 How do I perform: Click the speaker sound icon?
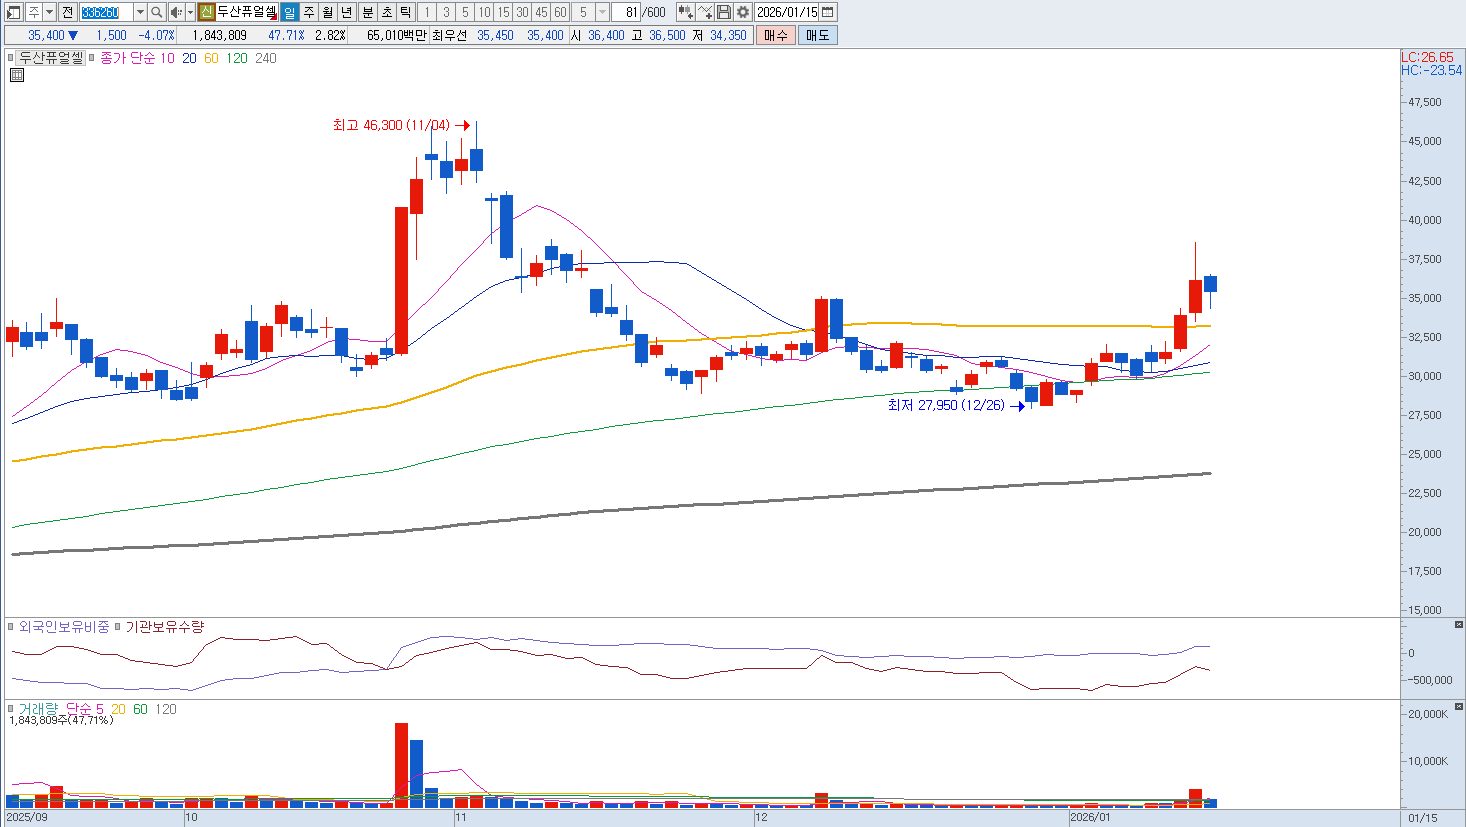[x=176, y=12]
